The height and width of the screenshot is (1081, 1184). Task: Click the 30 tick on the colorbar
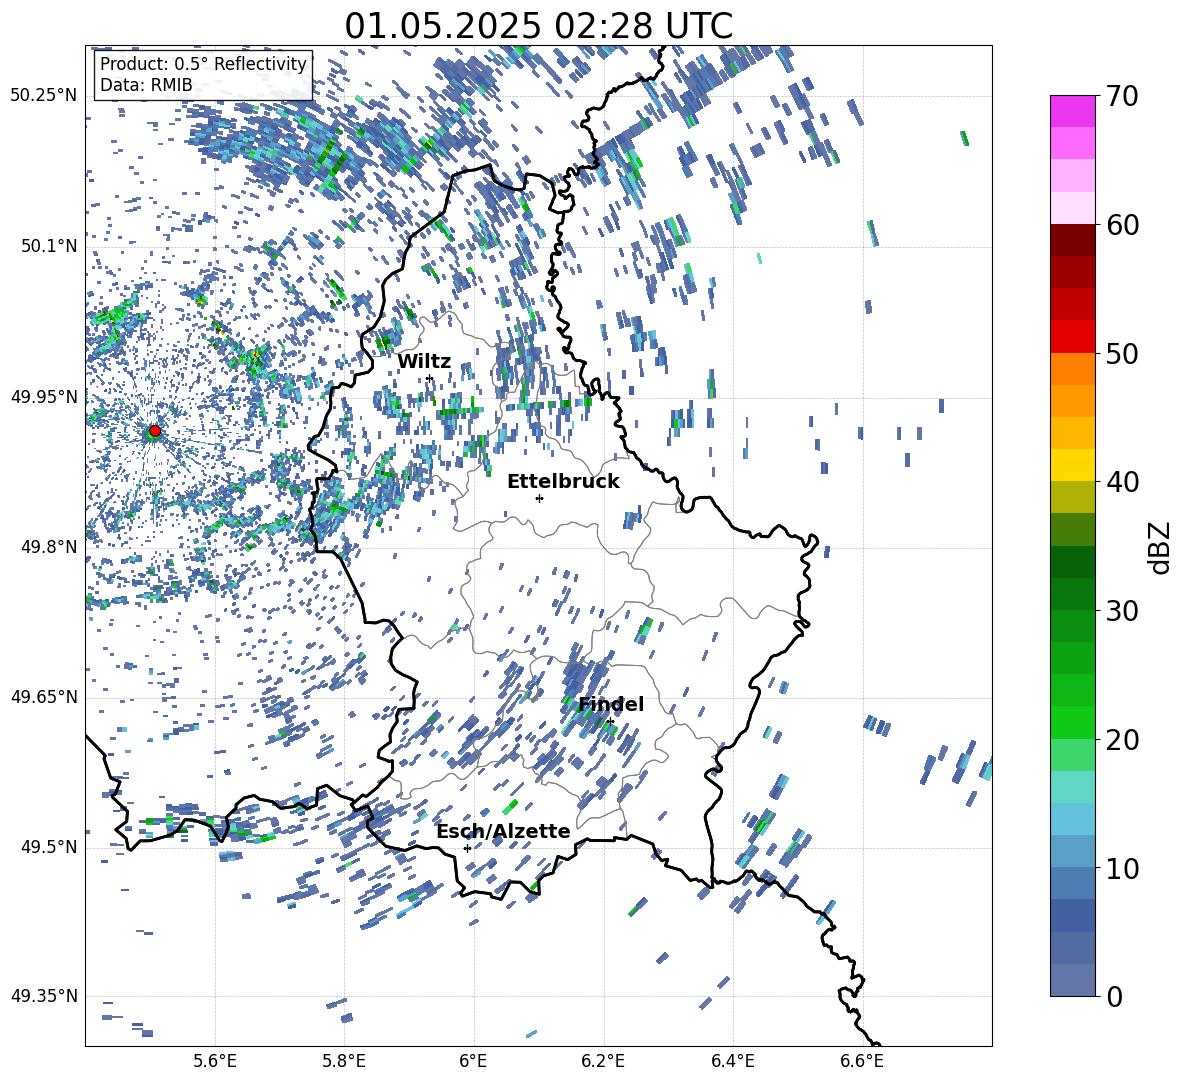[1122, 611]
